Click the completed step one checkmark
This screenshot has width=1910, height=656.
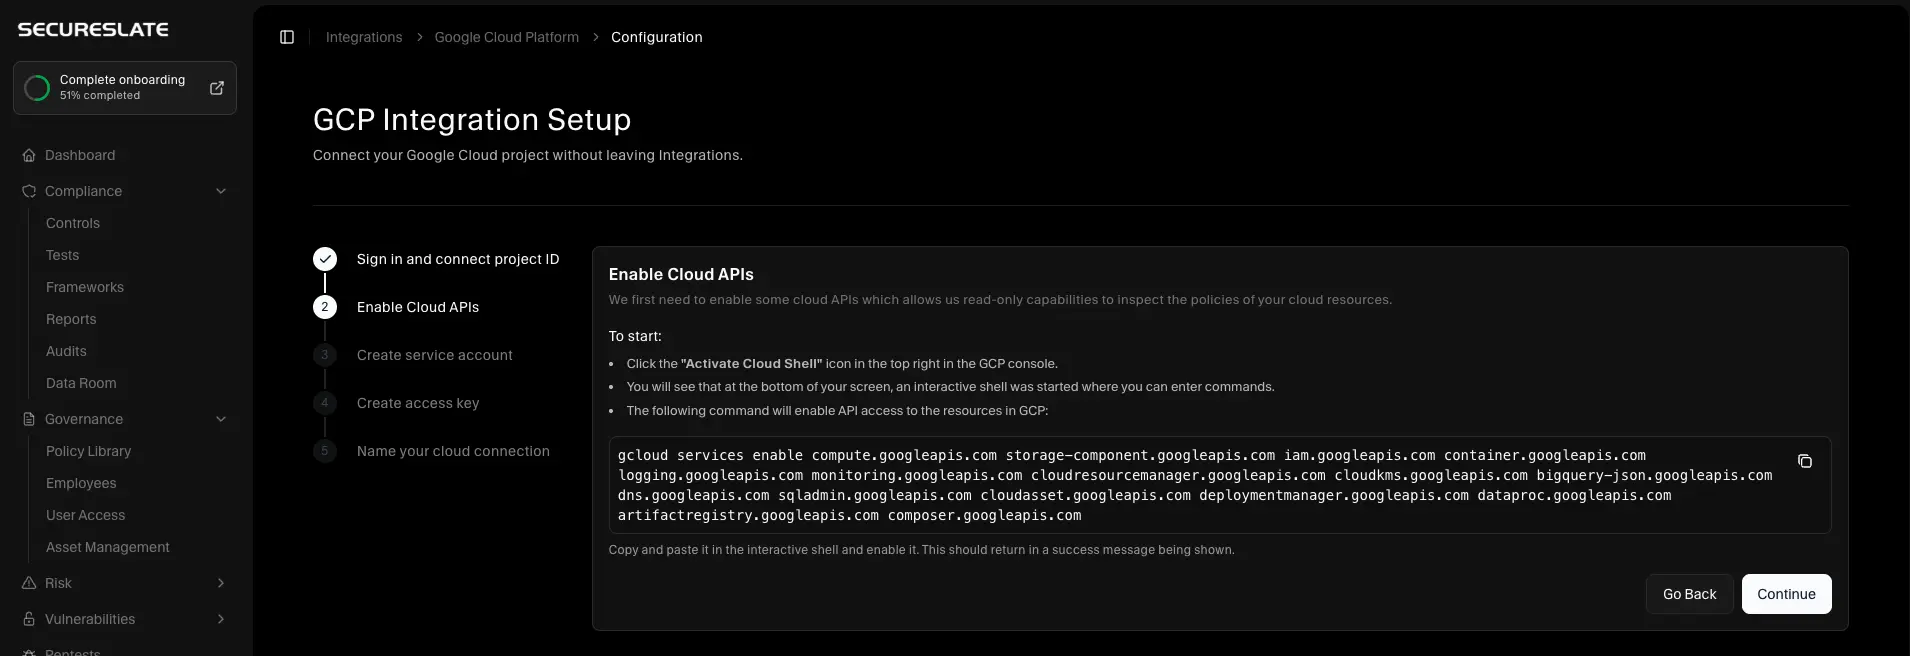click(x=325, y=259)
